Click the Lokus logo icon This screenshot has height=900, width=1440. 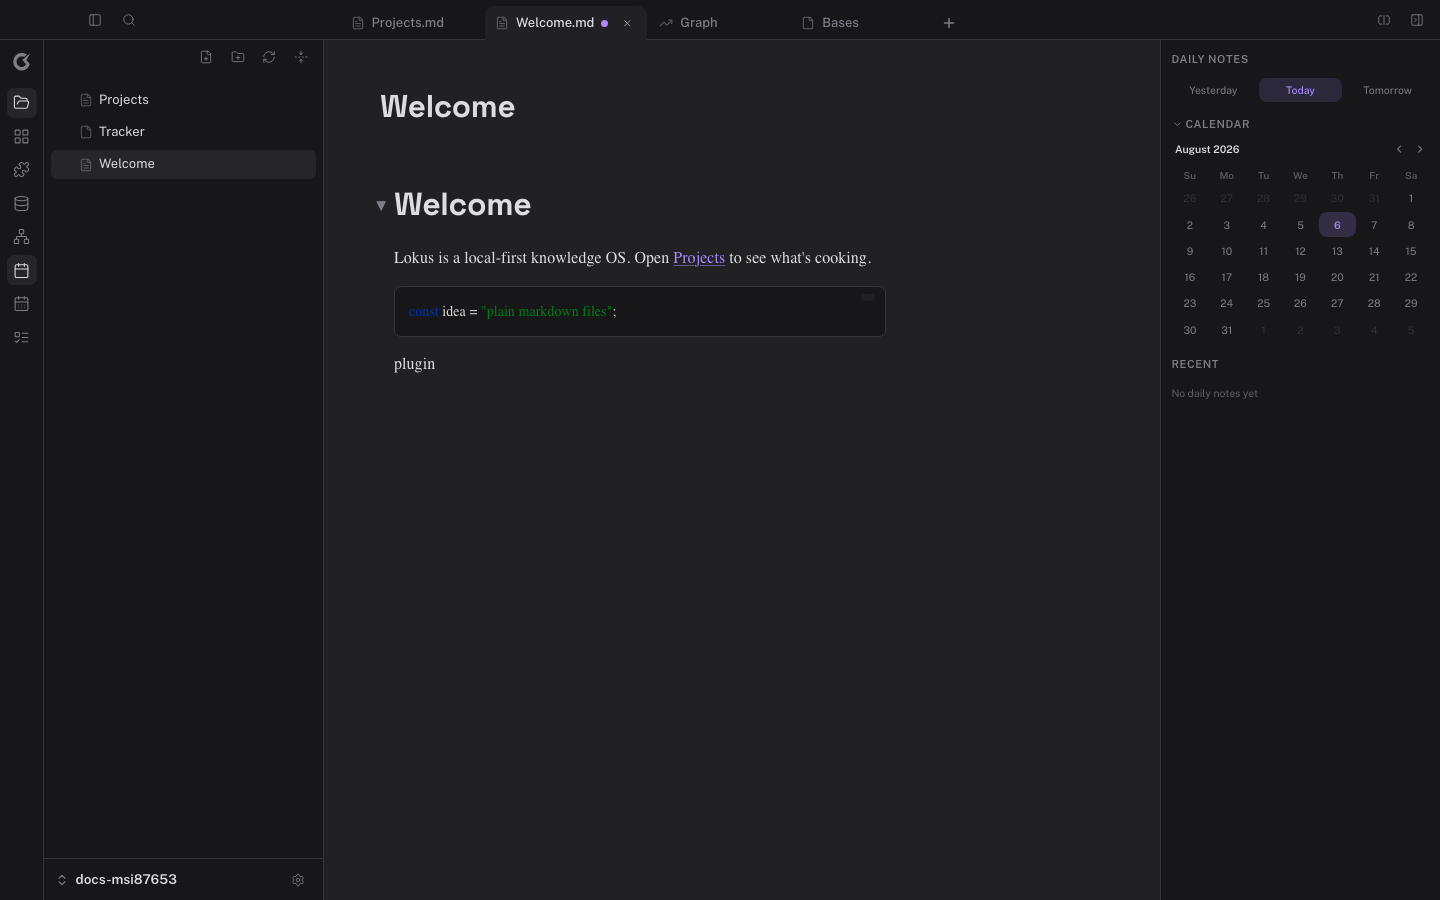pos(22,62)
